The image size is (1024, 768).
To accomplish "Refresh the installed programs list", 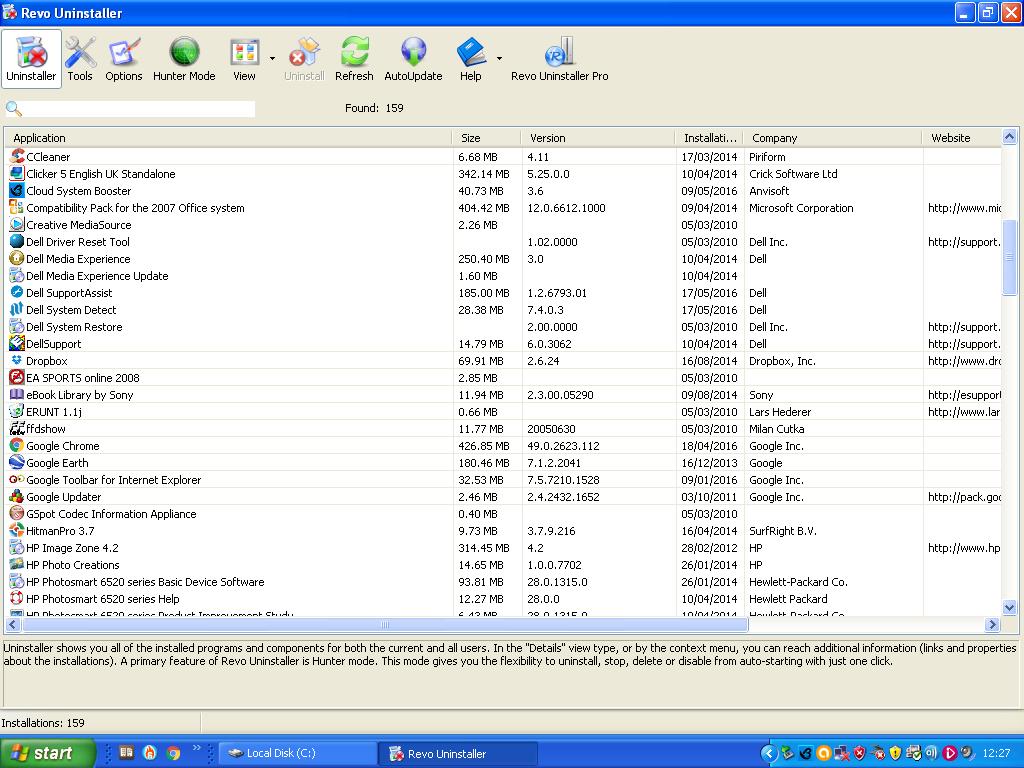I will click(x=354, y=59).
